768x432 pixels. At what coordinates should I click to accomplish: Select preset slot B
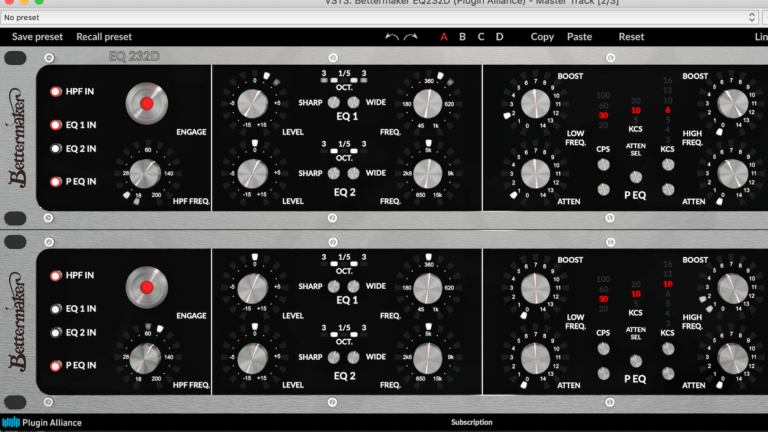point(462,37)
